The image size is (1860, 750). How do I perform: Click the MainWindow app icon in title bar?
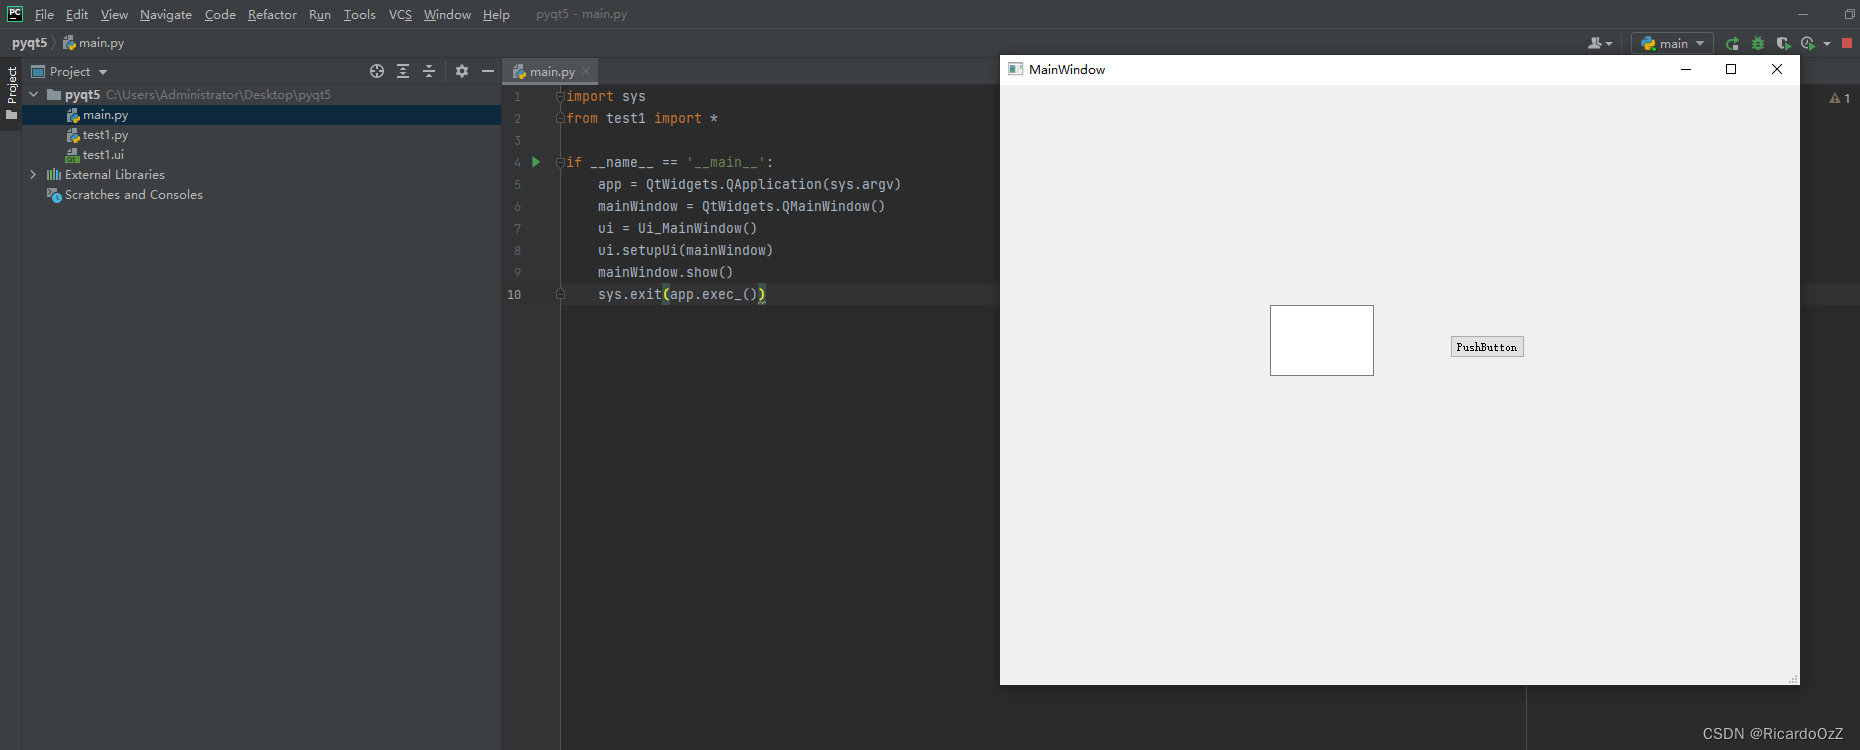1016,69
